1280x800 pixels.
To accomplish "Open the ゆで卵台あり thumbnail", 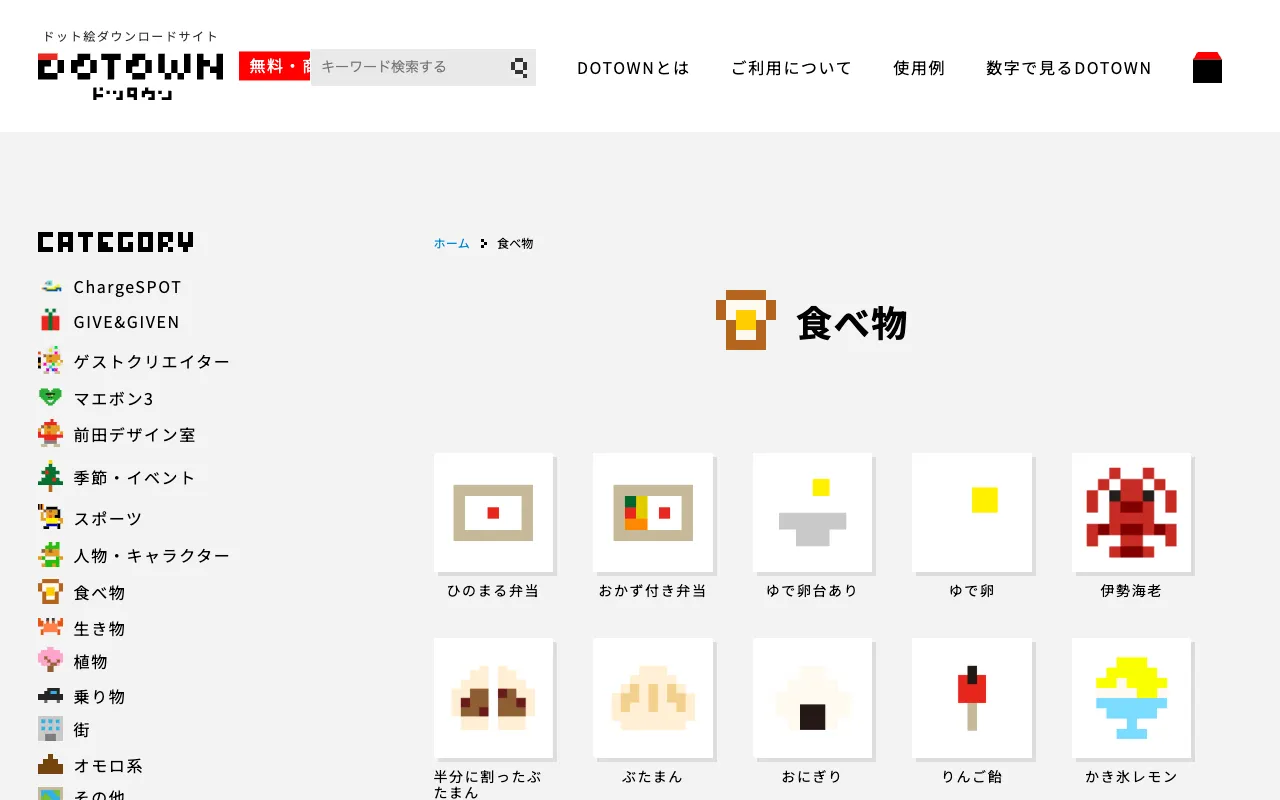I will coord(812,513).
